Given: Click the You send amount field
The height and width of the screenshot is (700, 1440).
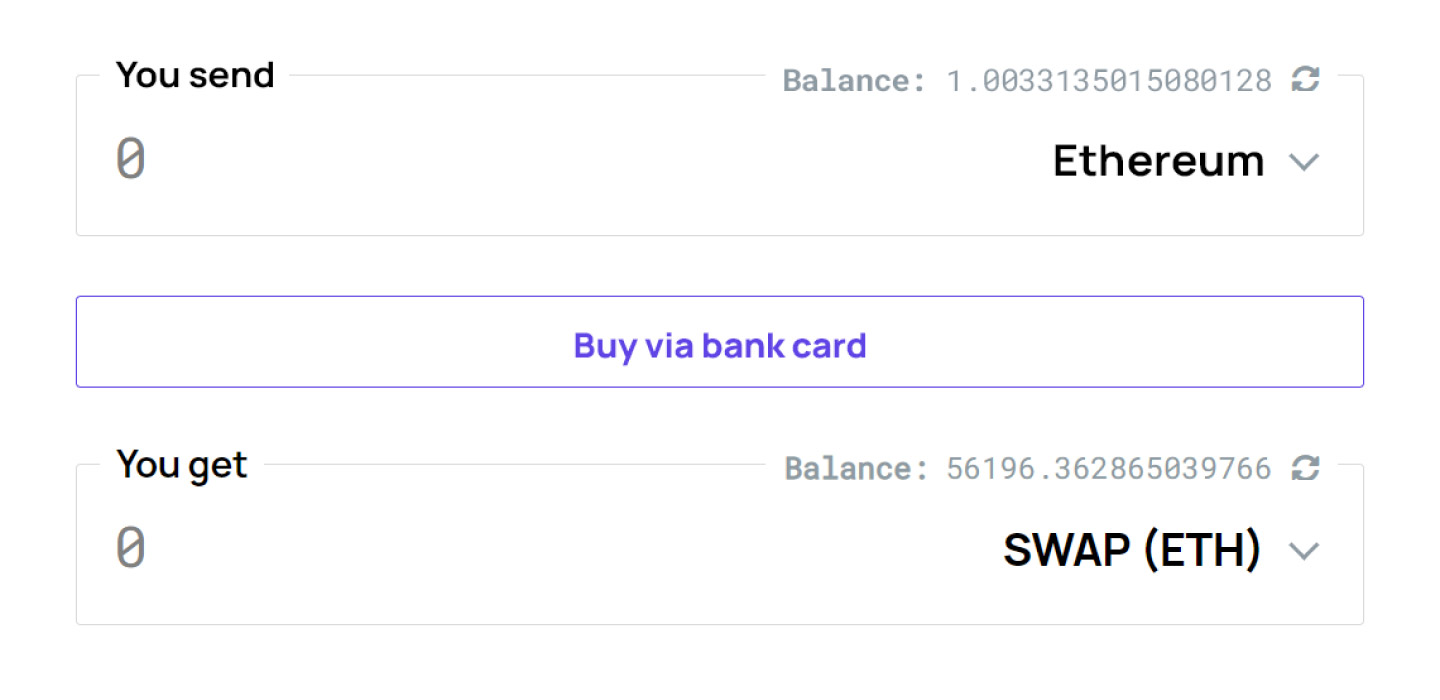Looking at the screenshot, I should coord(400,158).
